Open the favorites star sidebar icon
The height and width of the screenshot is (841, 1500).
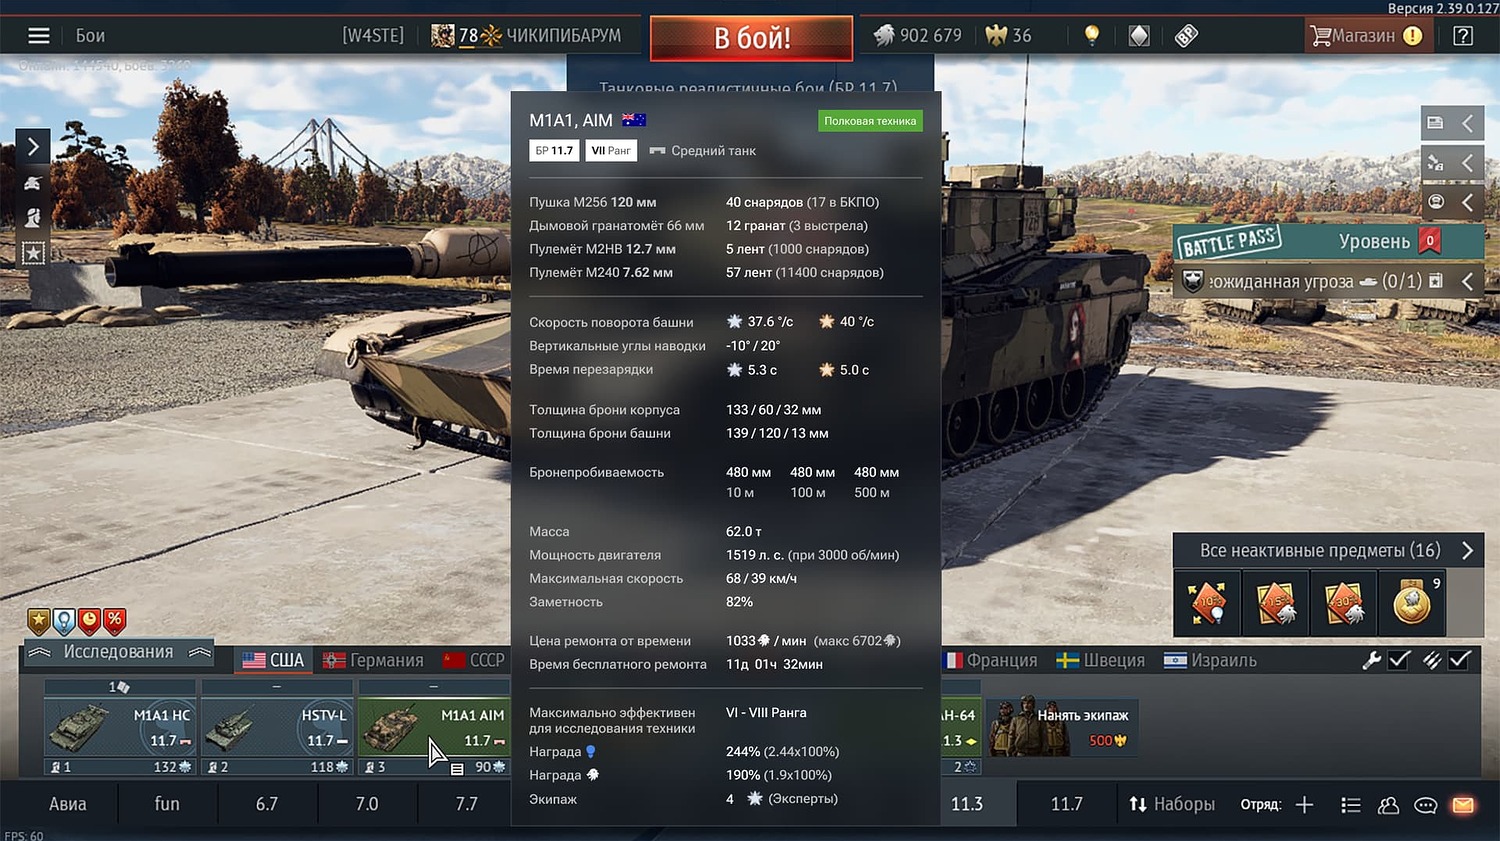pos(33,253)
